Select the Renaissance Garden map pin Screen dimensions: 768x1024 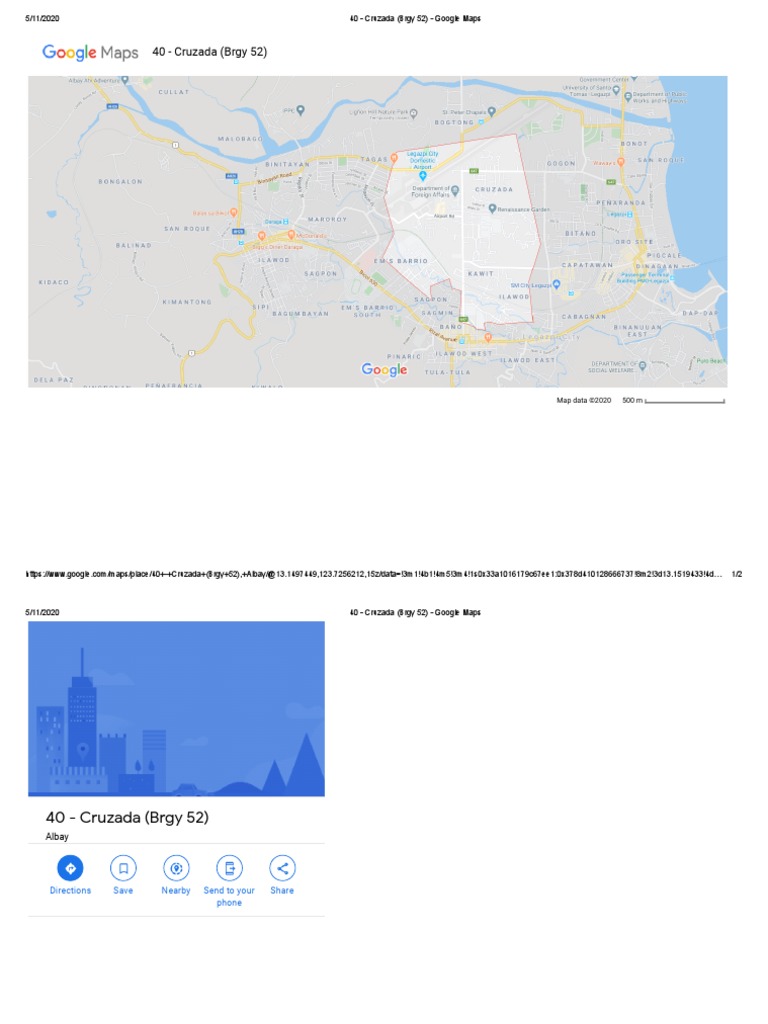[492, 209]
